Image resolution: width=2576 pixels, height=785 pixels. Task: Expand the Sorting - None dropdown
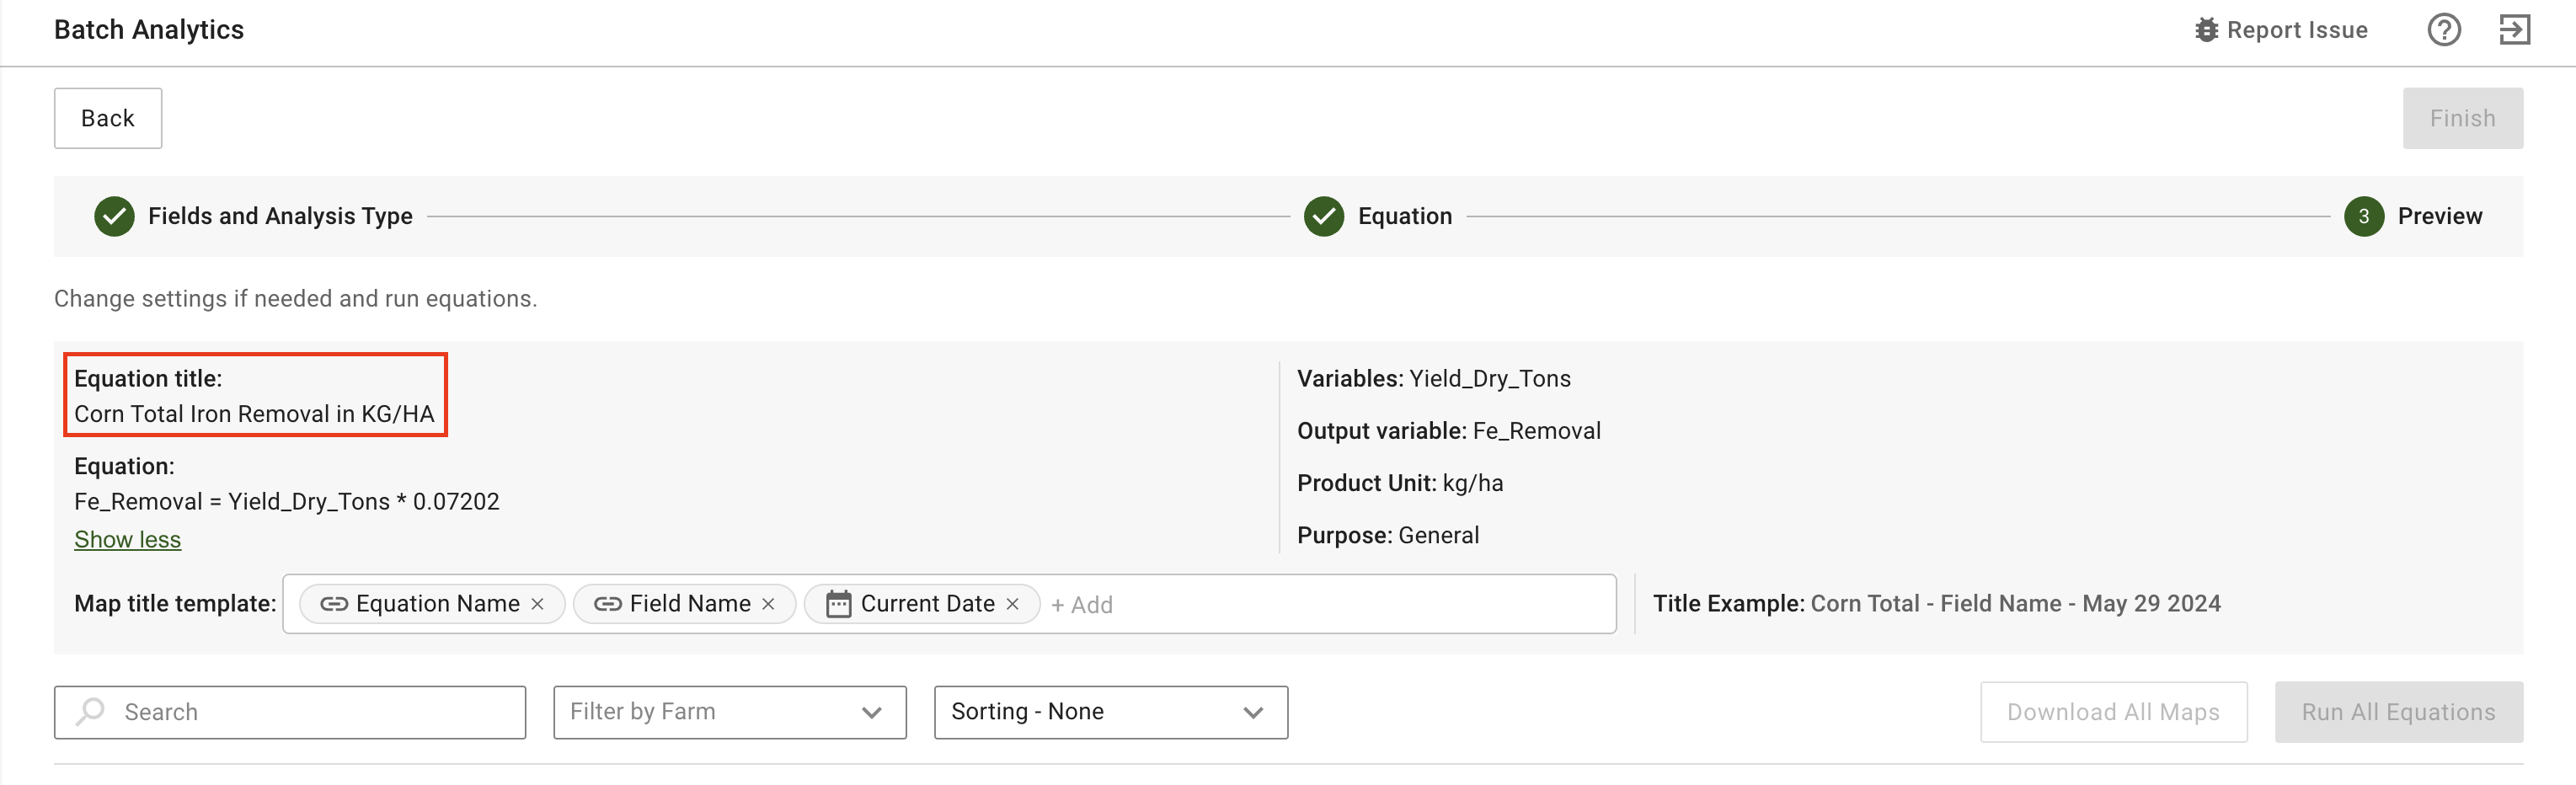tap(1110, 712)
